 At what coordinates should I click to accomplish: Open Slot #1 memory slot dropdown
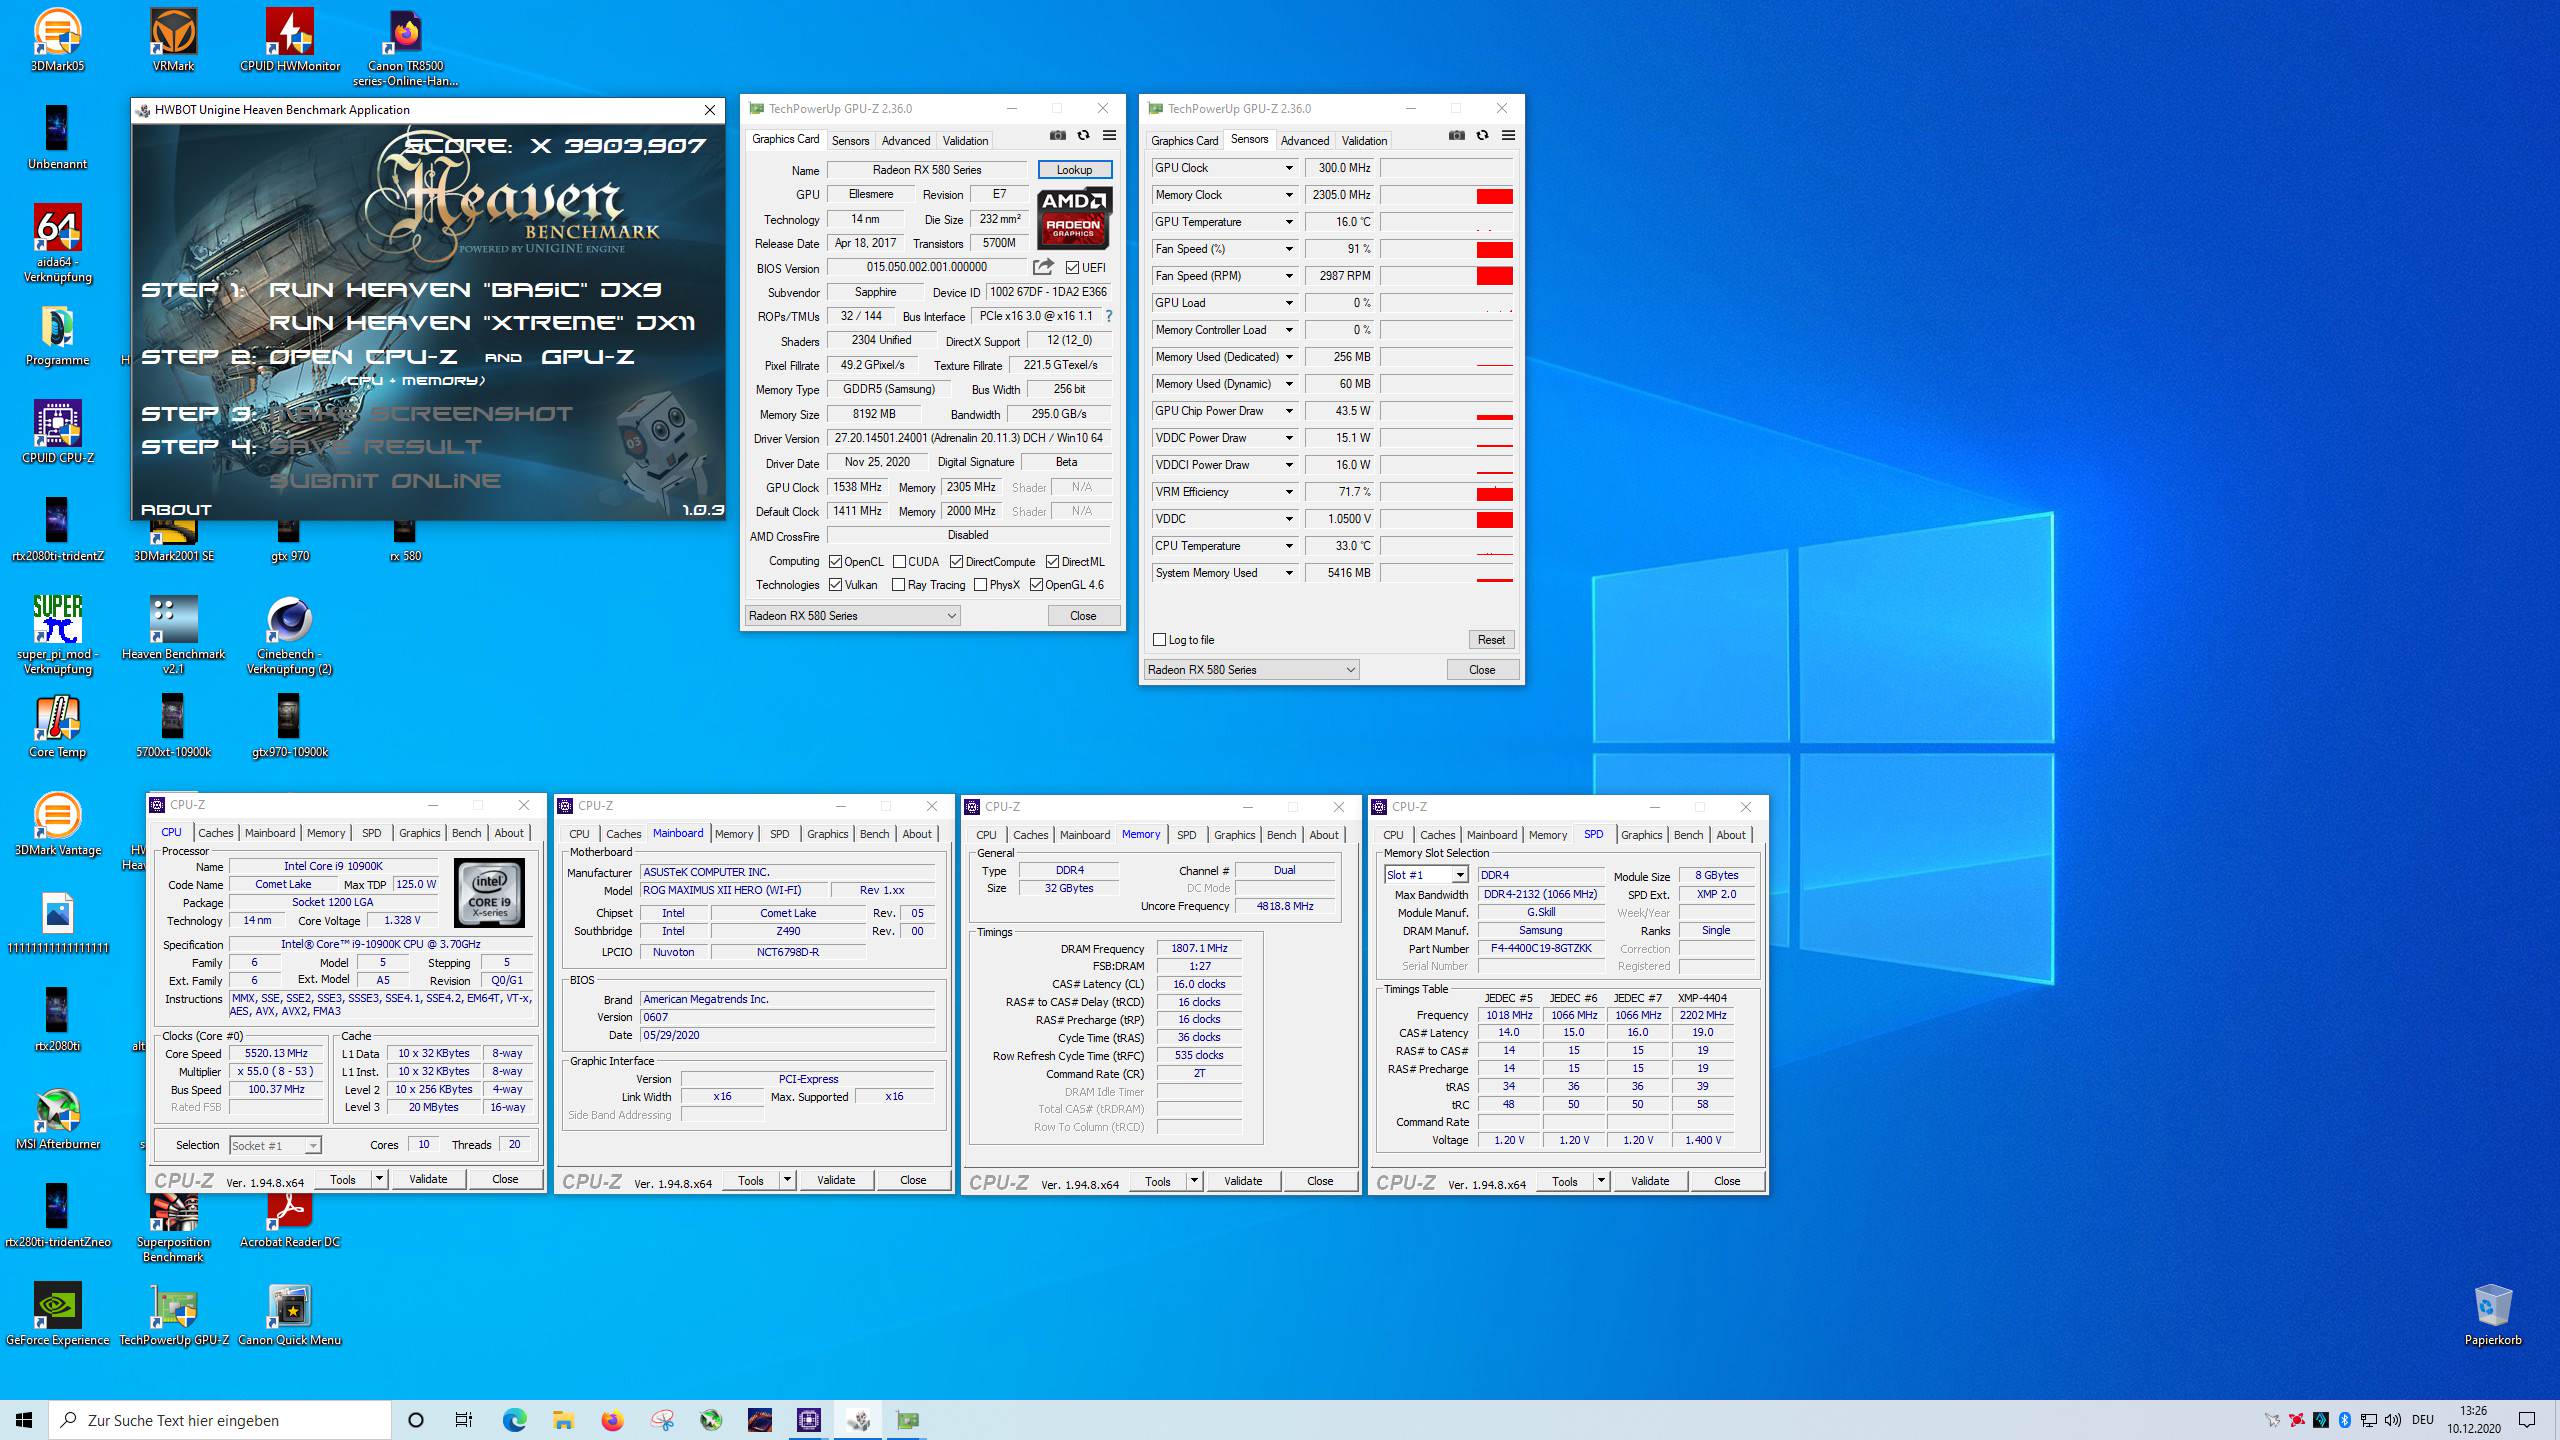pos(1426,875)
